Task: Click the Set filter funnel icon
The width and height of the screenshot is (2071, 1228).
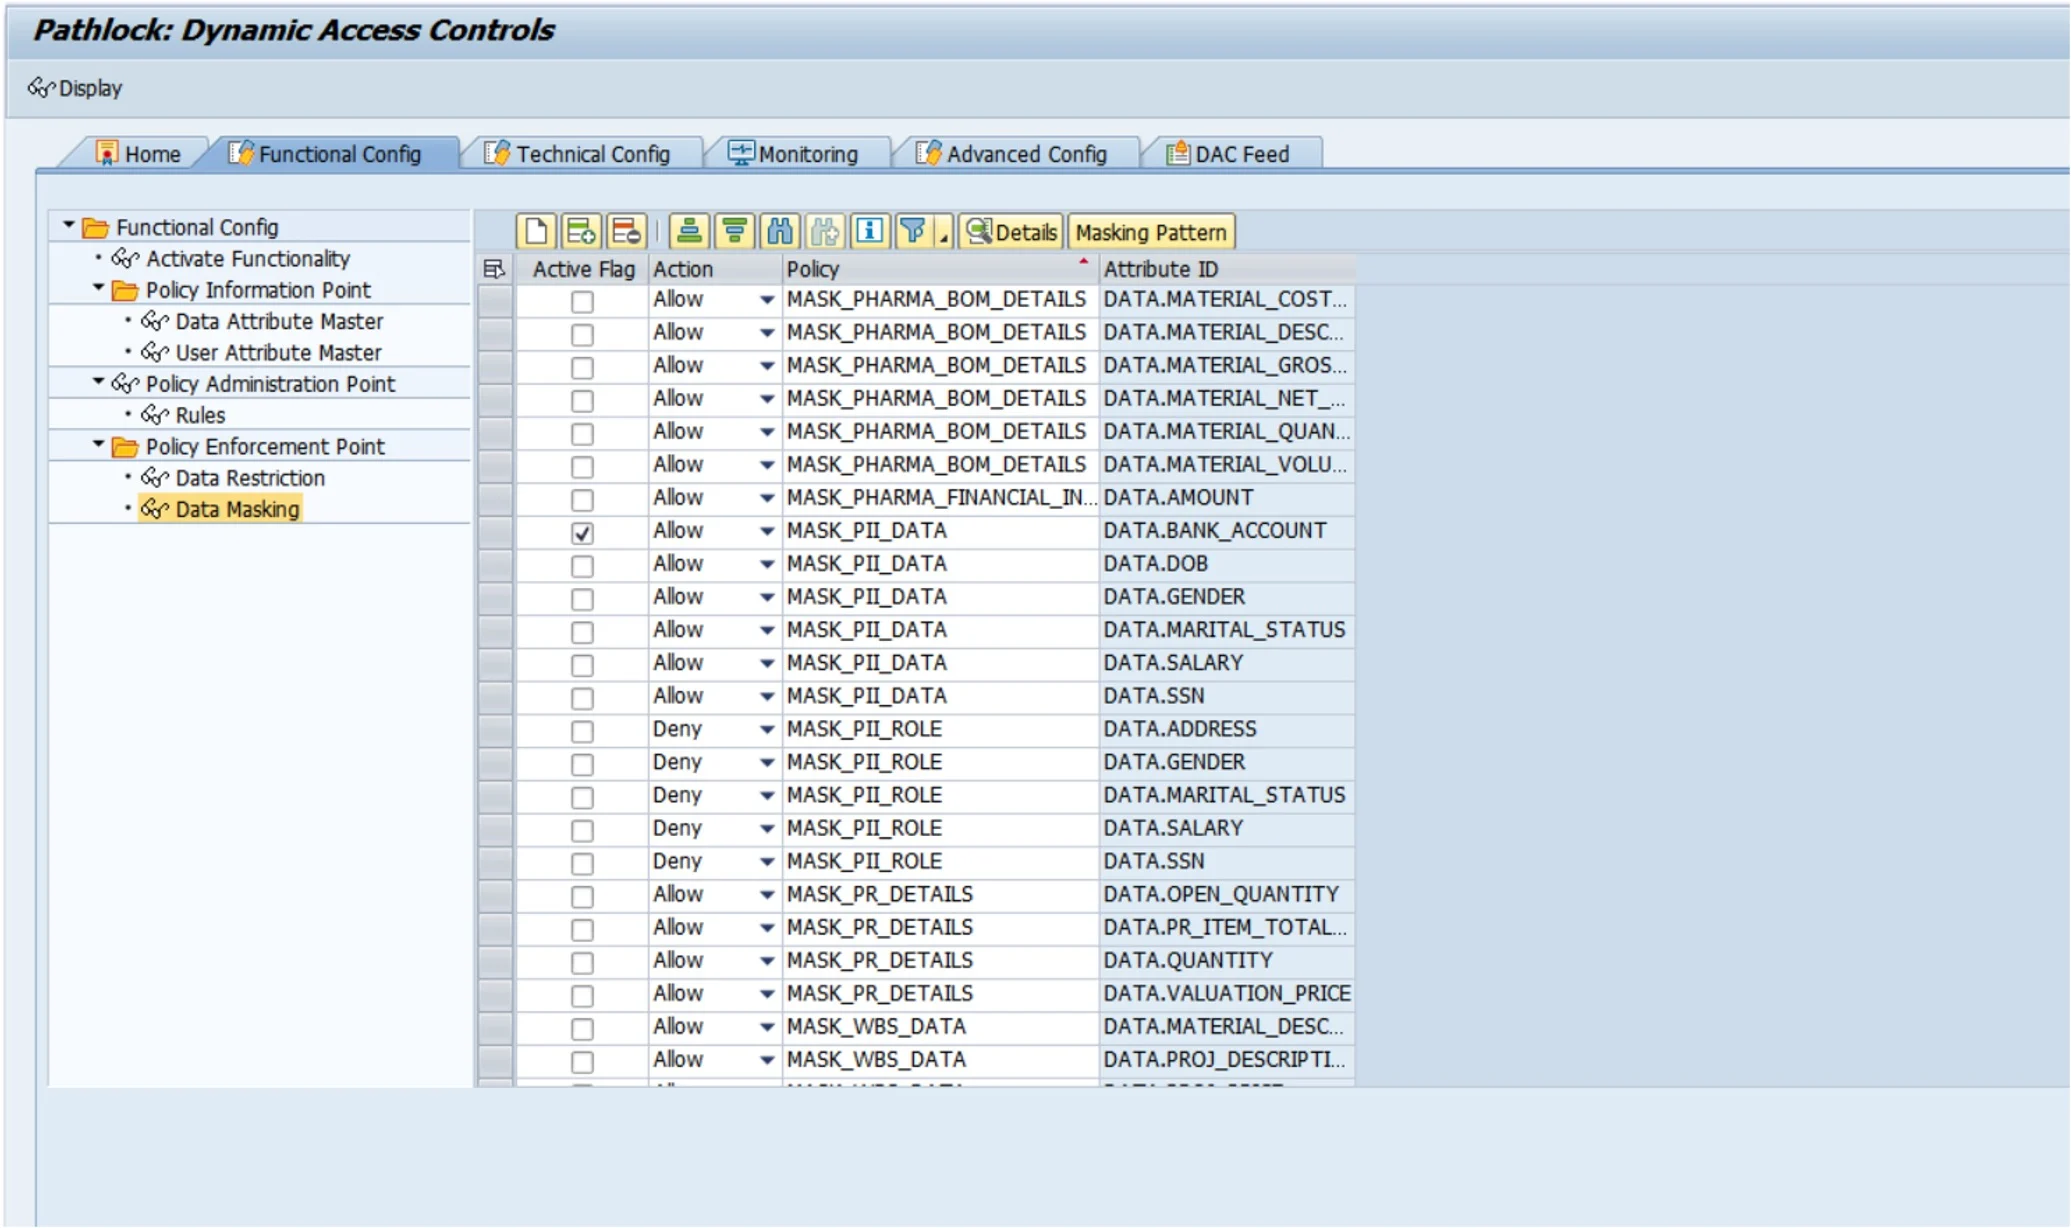Action: click(914, 232)
